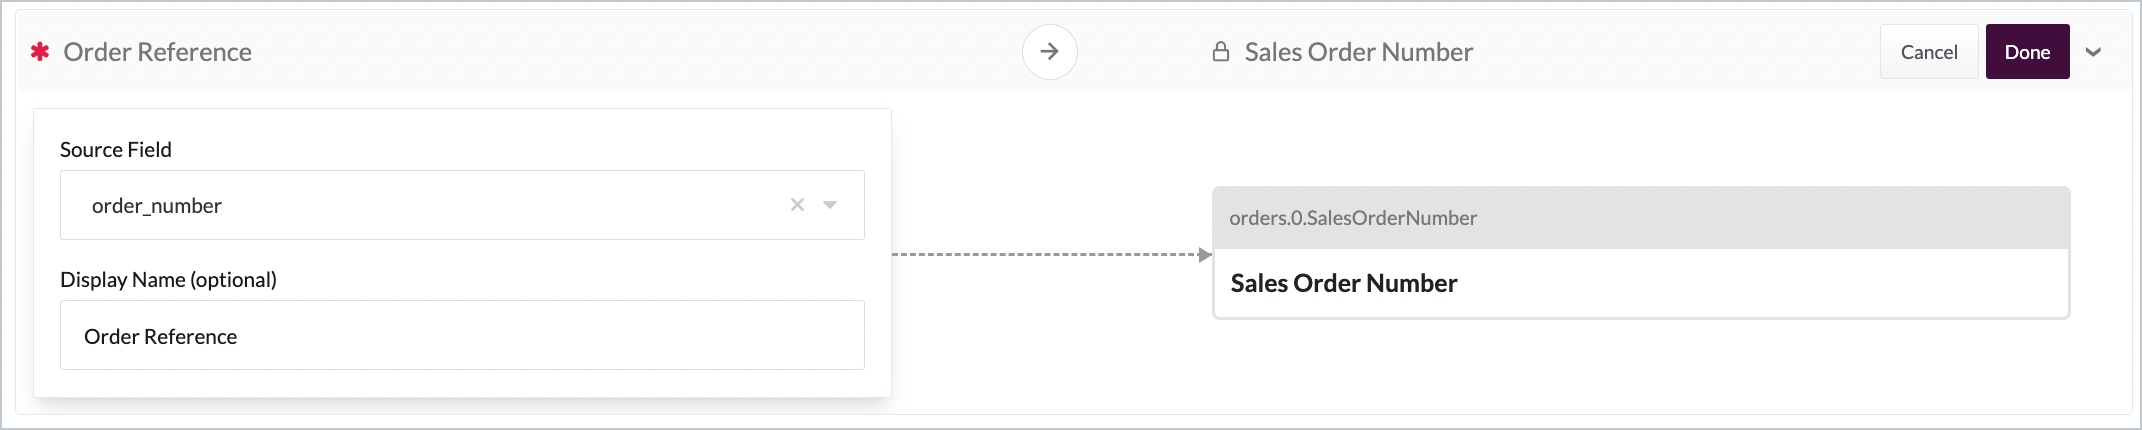The height and width of the screenshot is (430, 2142).
Task: Clear the order_number selection with the X
Action: click(797, 205)
